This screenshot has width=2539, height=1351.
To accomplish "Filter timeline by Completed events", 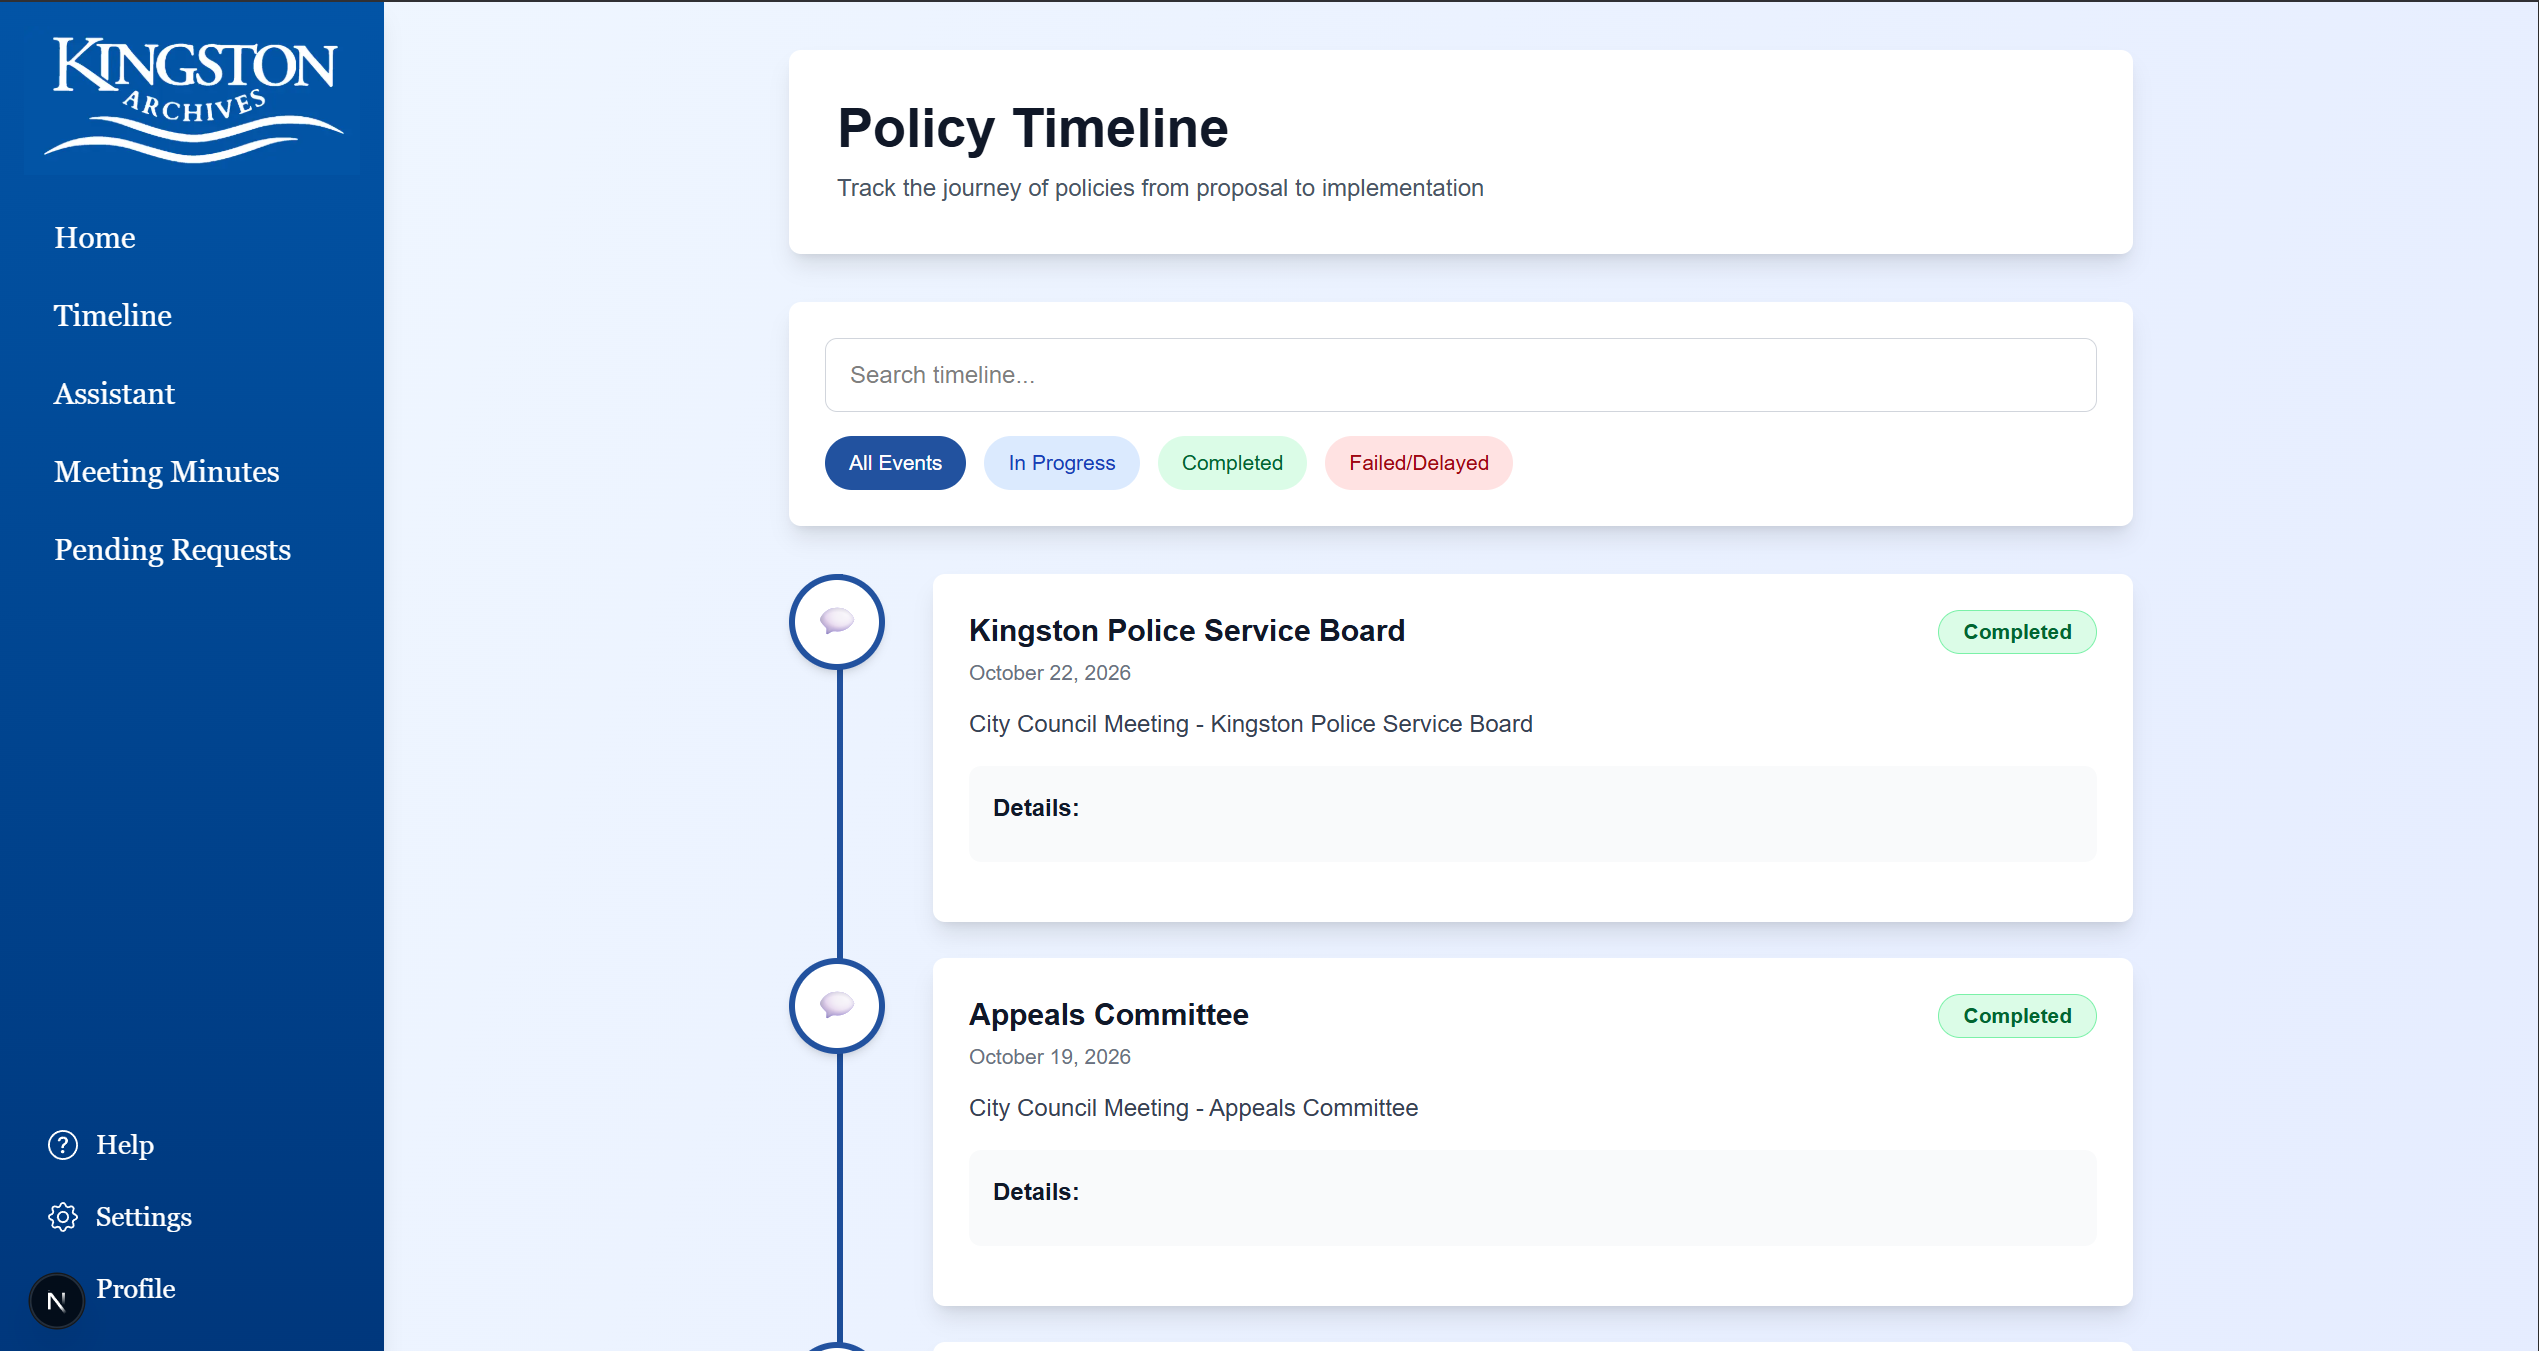I will click(1232, 463).
